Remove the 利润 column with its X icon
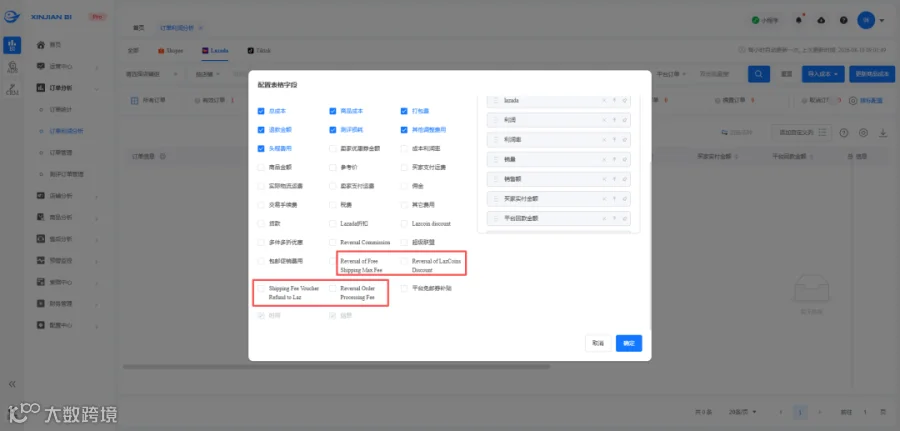This screenshot has width=900, height=431. [604, 120]
